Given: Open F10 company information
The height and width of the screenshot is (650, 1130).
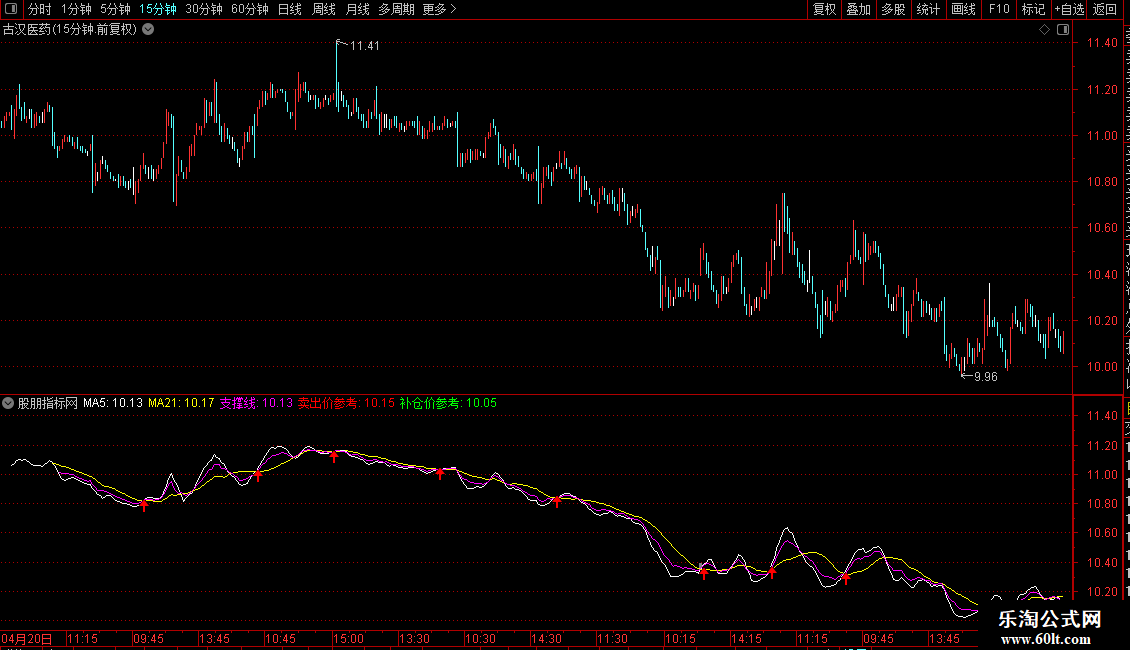Looking at the screenshot, I should [999, 9].
